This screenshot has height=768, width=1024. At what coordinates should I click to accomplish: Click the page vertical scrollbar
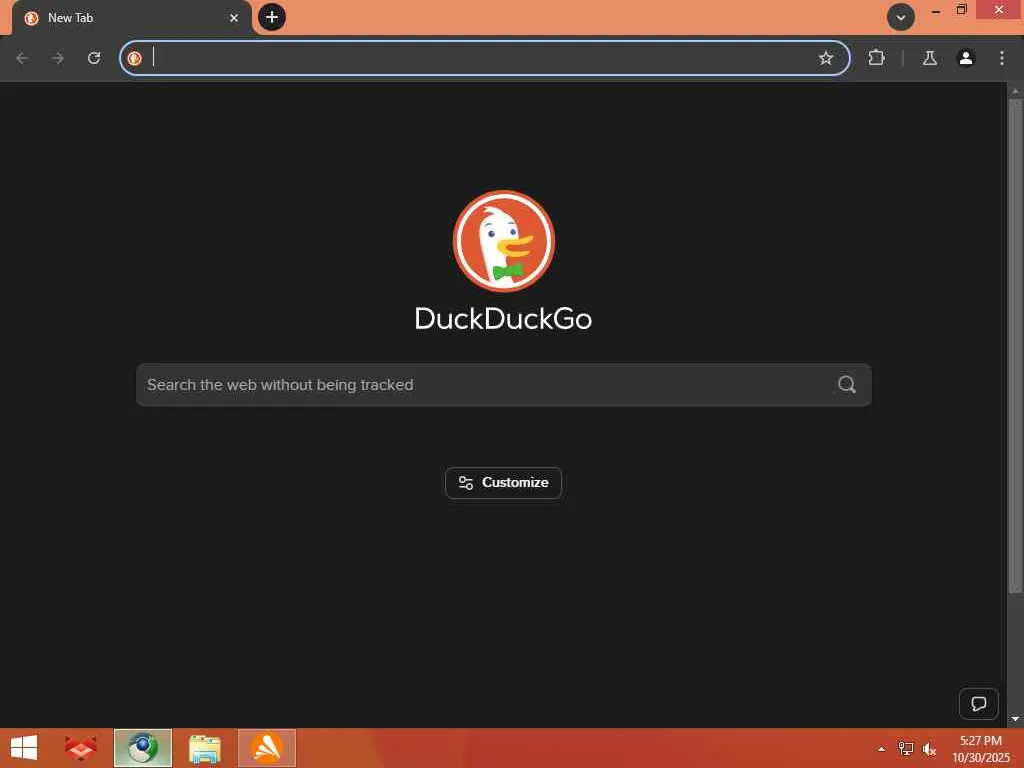pyautogui.click(x=1015, y=346)
